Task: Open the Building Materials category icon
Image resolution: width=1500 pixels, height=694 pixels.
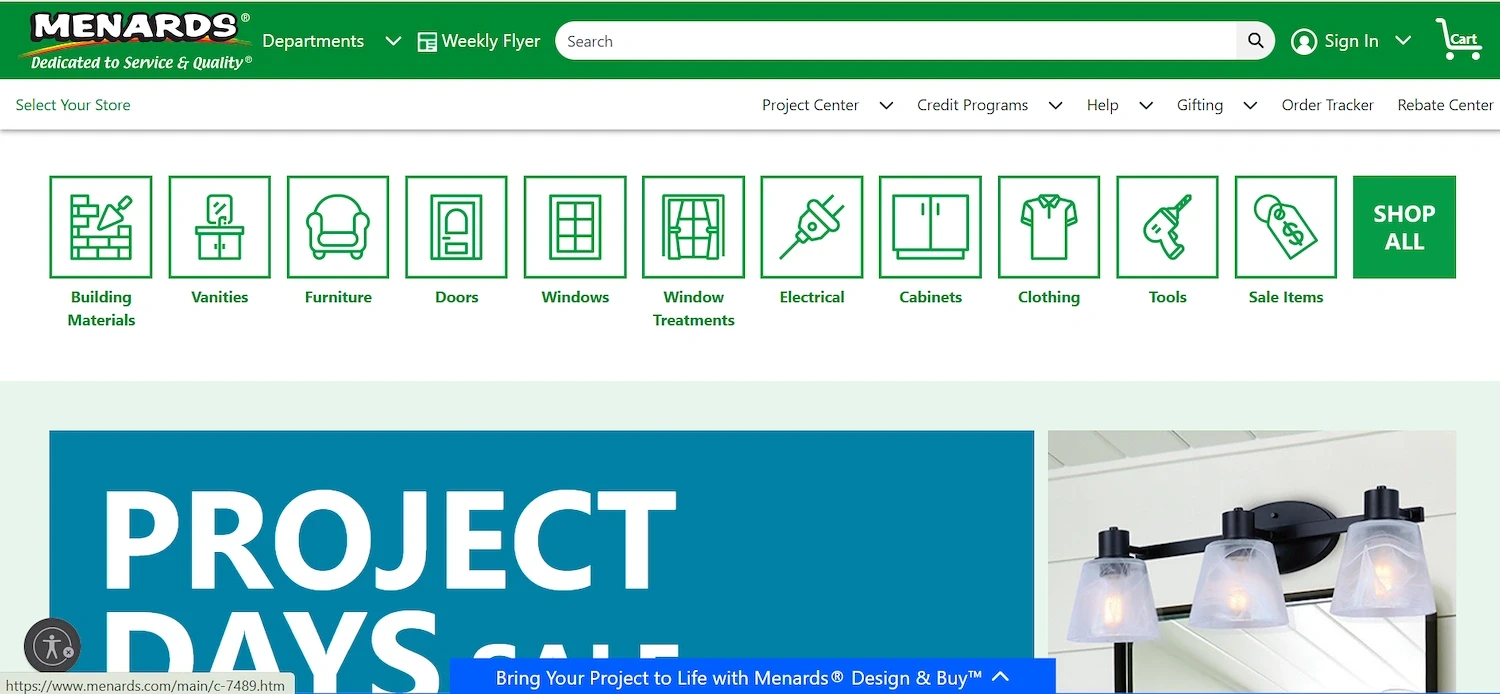Action: tap(101, 227)
